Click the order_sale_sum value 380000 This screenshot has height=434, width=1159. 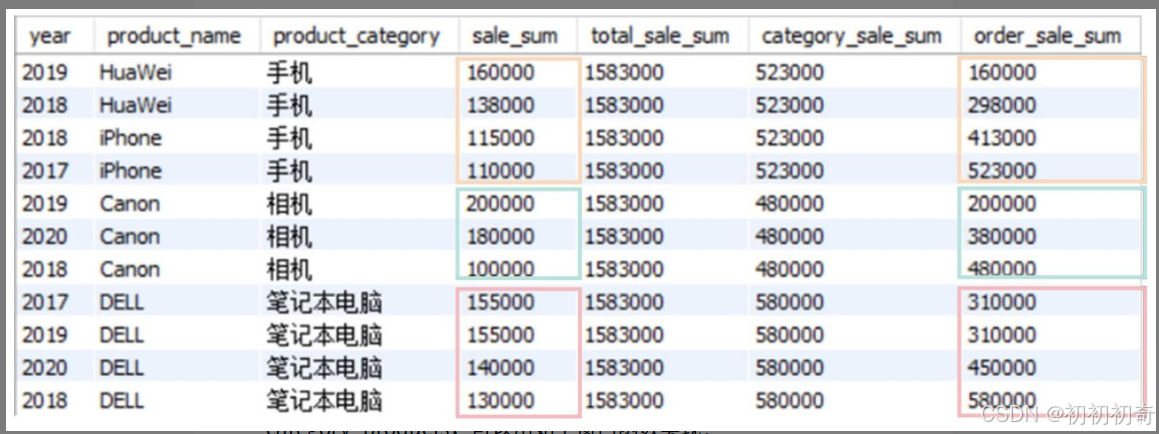[1002, 237]
